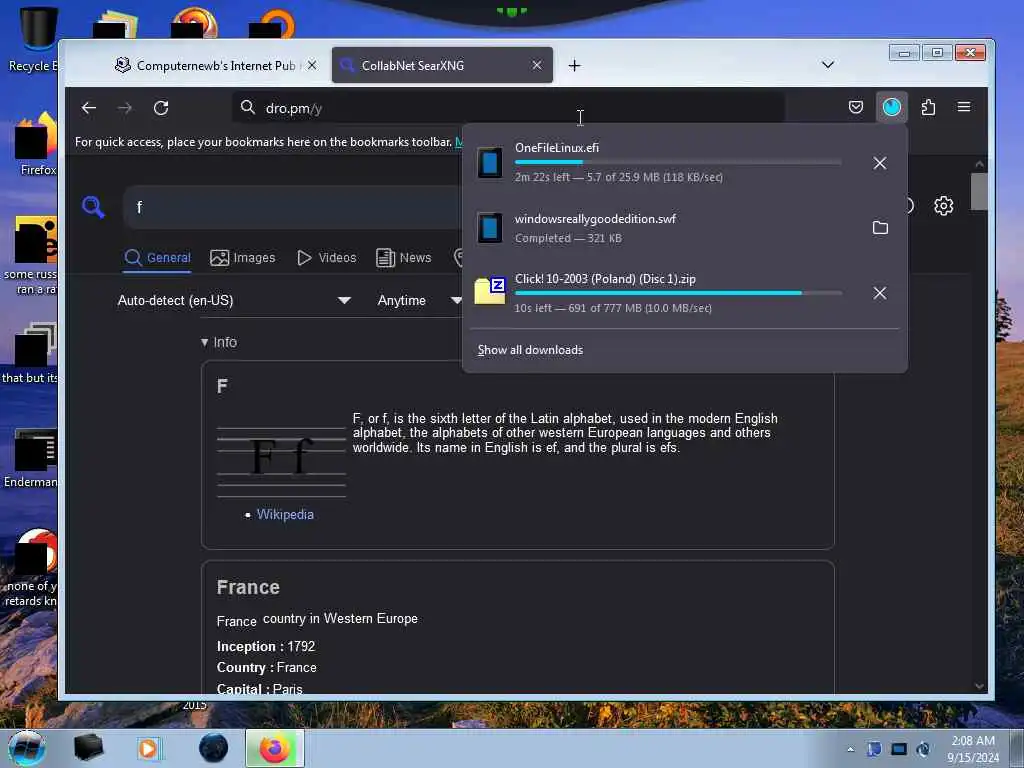Open a new browser tab

pyautogui.click(x=574, y=65)
